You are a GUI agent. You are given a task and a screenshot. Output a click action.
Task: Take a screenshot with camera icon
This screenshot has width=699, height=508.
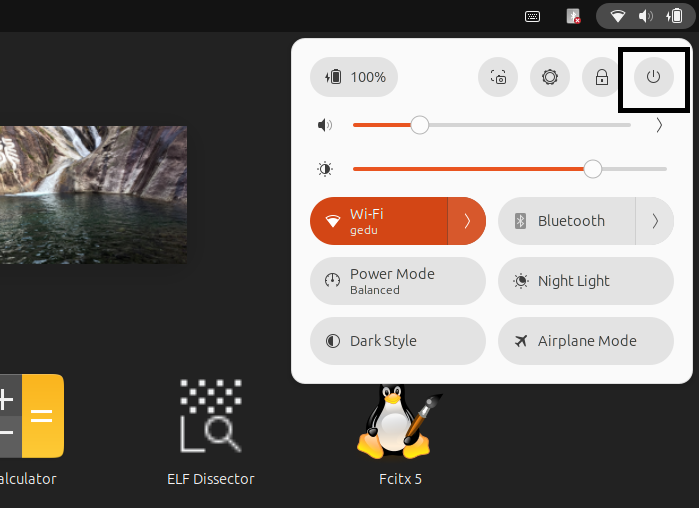click(x=498, y=77)
